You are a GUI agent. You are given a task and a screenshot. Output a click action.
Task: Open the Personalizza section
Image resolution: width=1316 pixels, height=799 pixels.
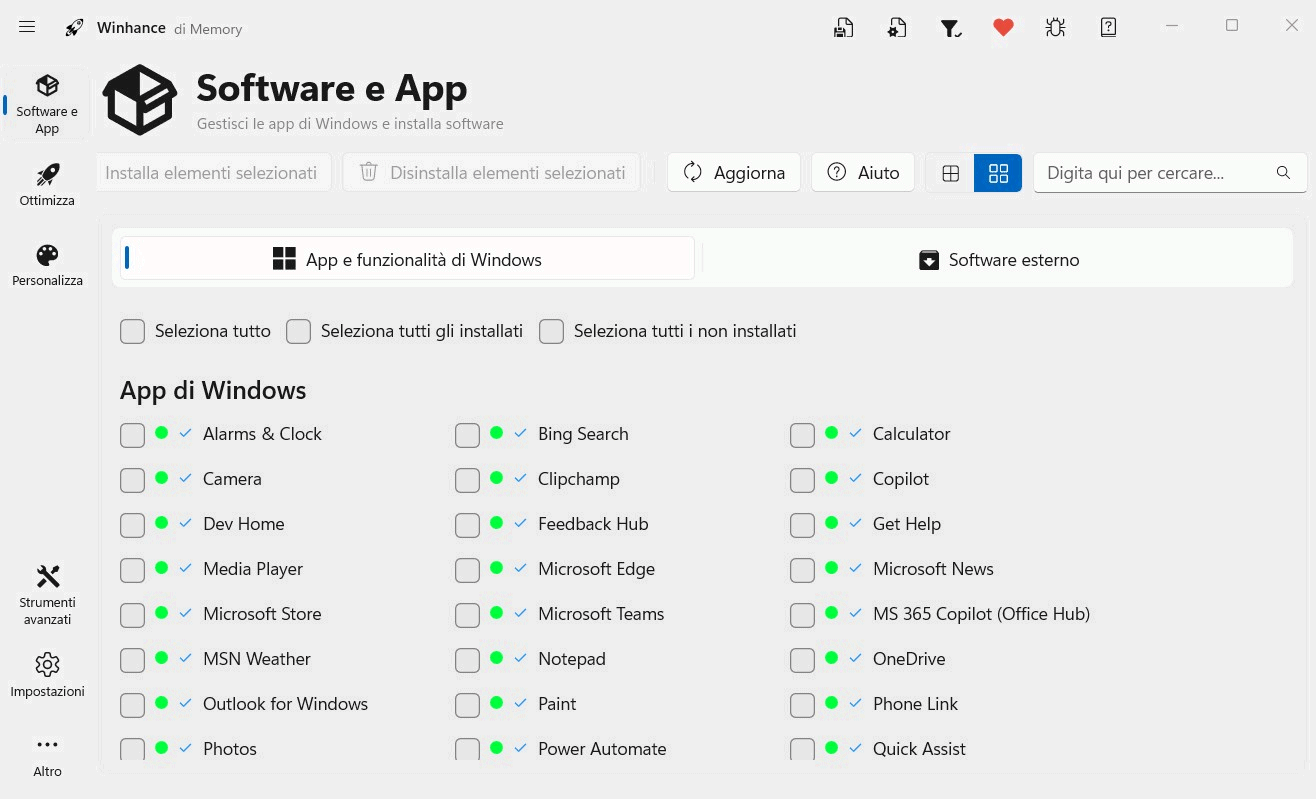47,263
